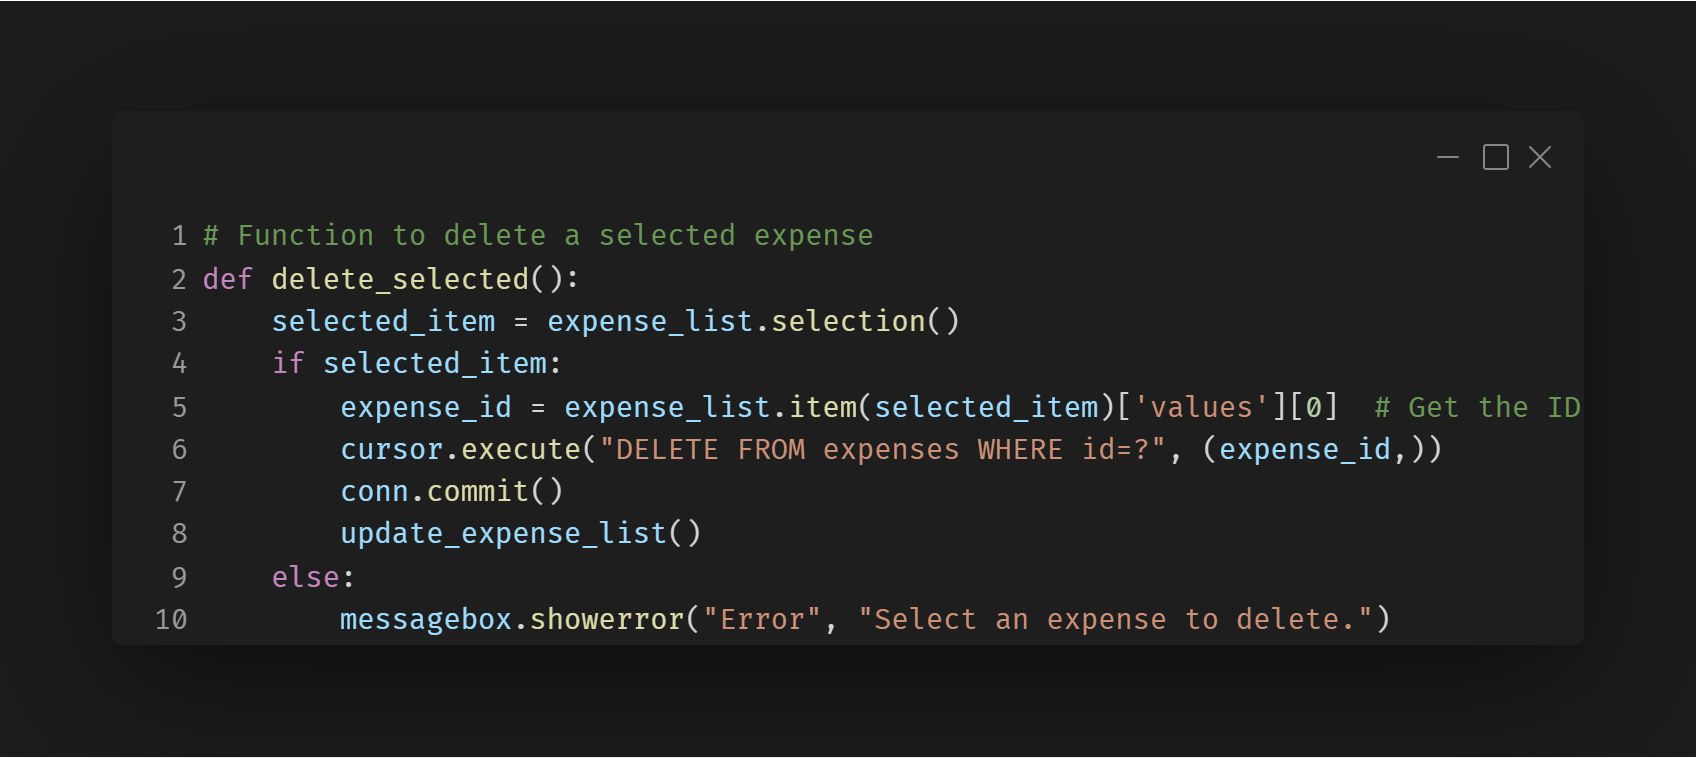1696x758 pixels.
Task: Click messagebox.showerror call
Action: (511, 620)
